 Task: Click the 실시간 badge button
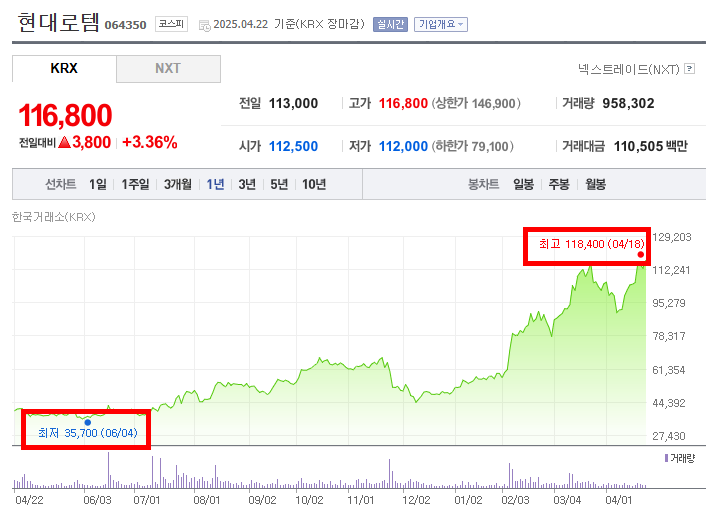click(x=390, y=24)
